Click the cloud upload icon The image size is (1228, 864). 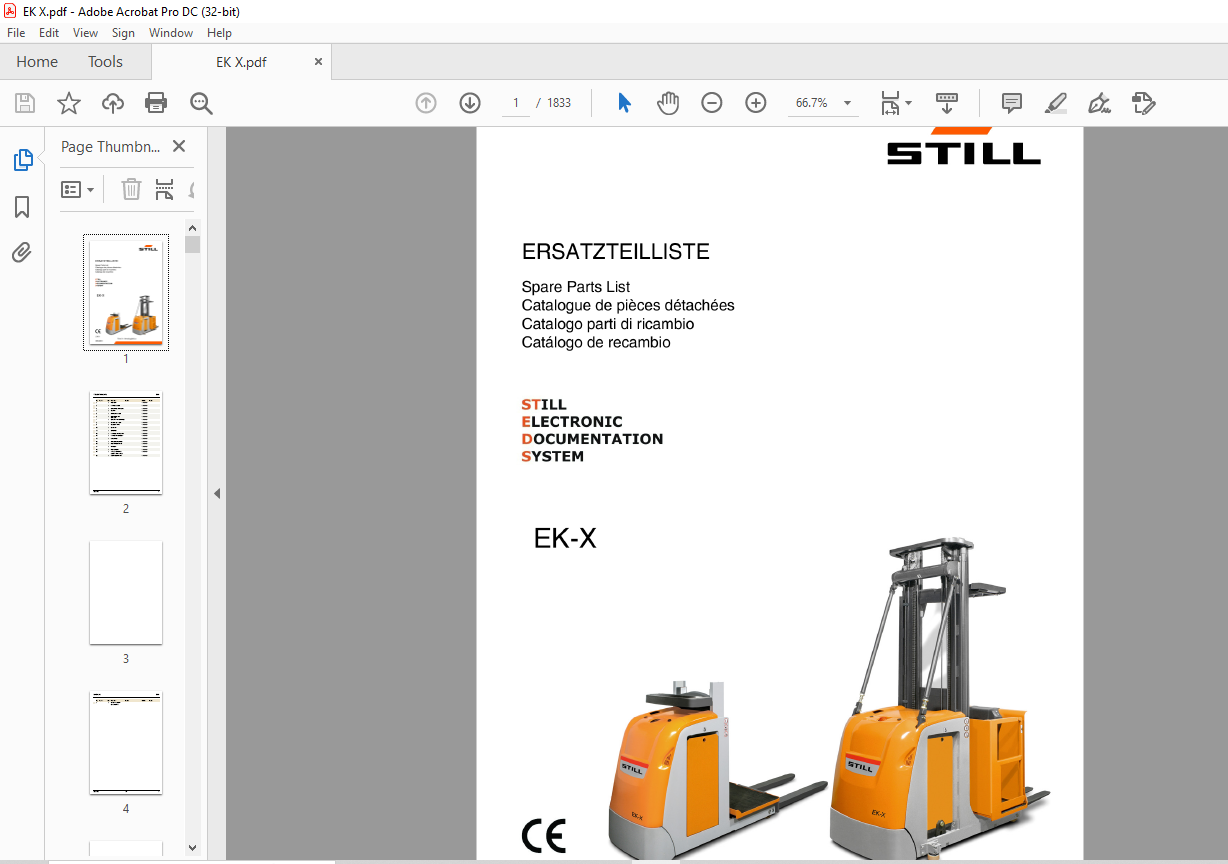pyautogui.click(x=113, y=103)
